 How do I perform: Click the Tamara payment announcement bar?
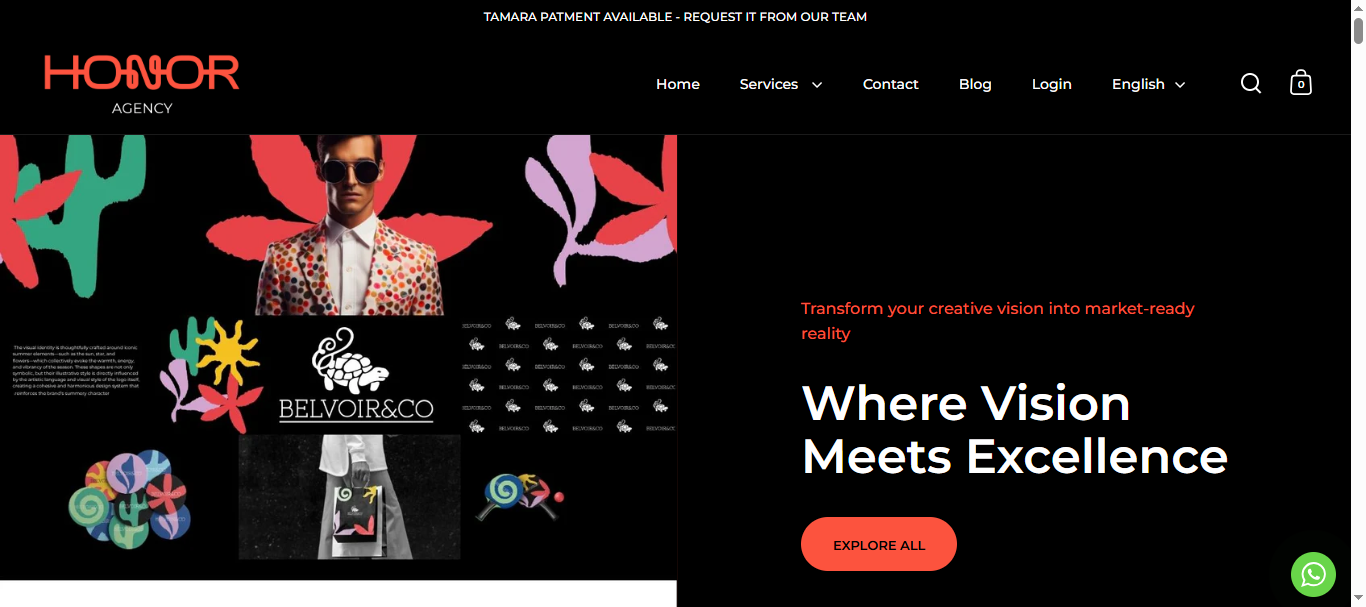(675, 17)
